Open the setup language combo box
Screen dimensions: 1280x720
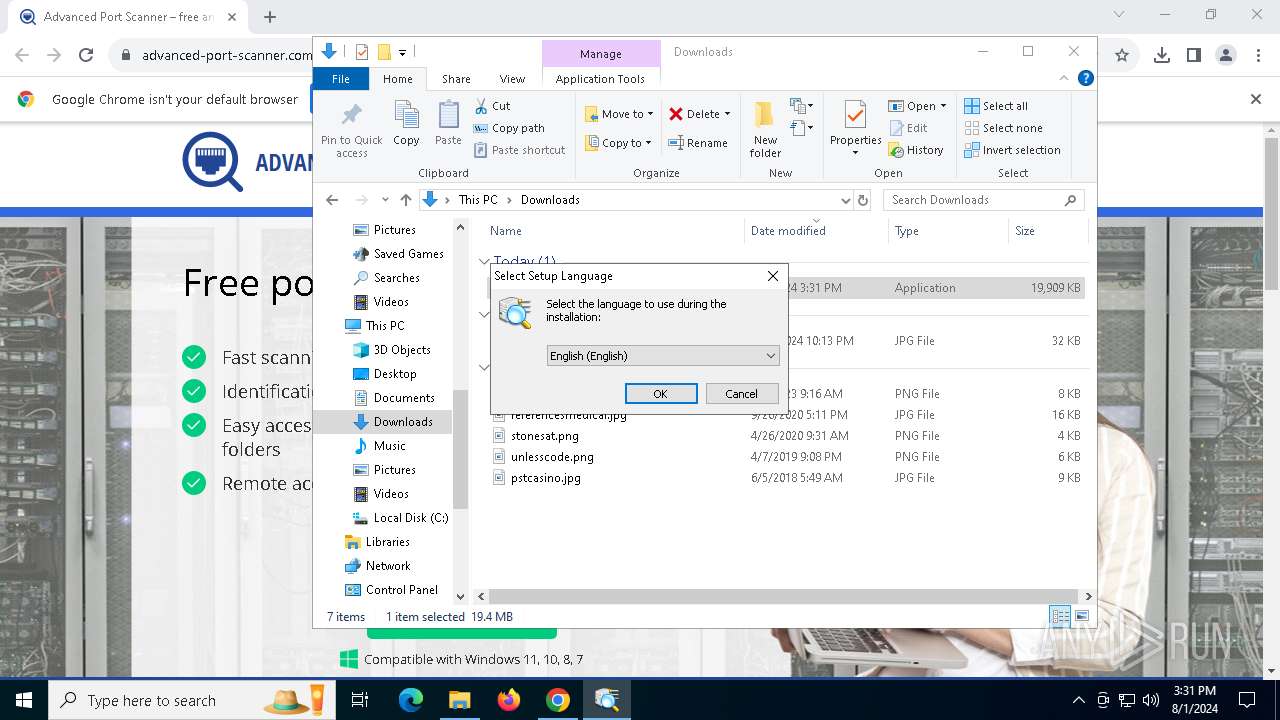pyautogui.click(x=662, y=355)
